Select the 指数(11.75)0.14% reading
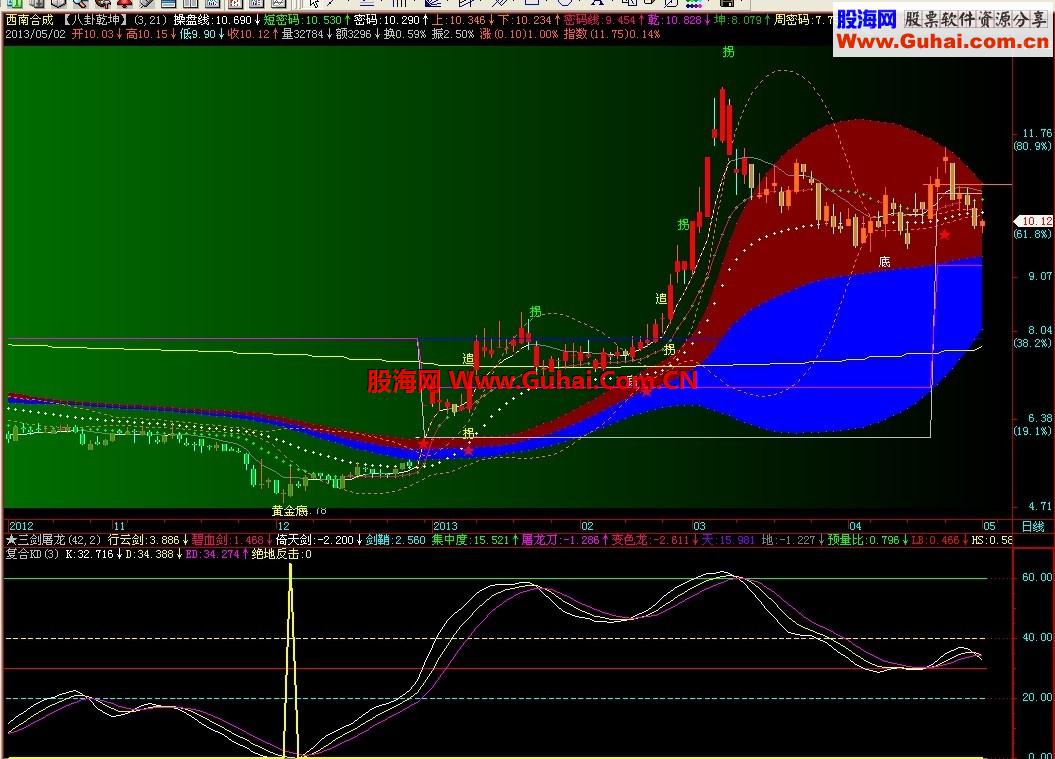 [x=612, y=34]
